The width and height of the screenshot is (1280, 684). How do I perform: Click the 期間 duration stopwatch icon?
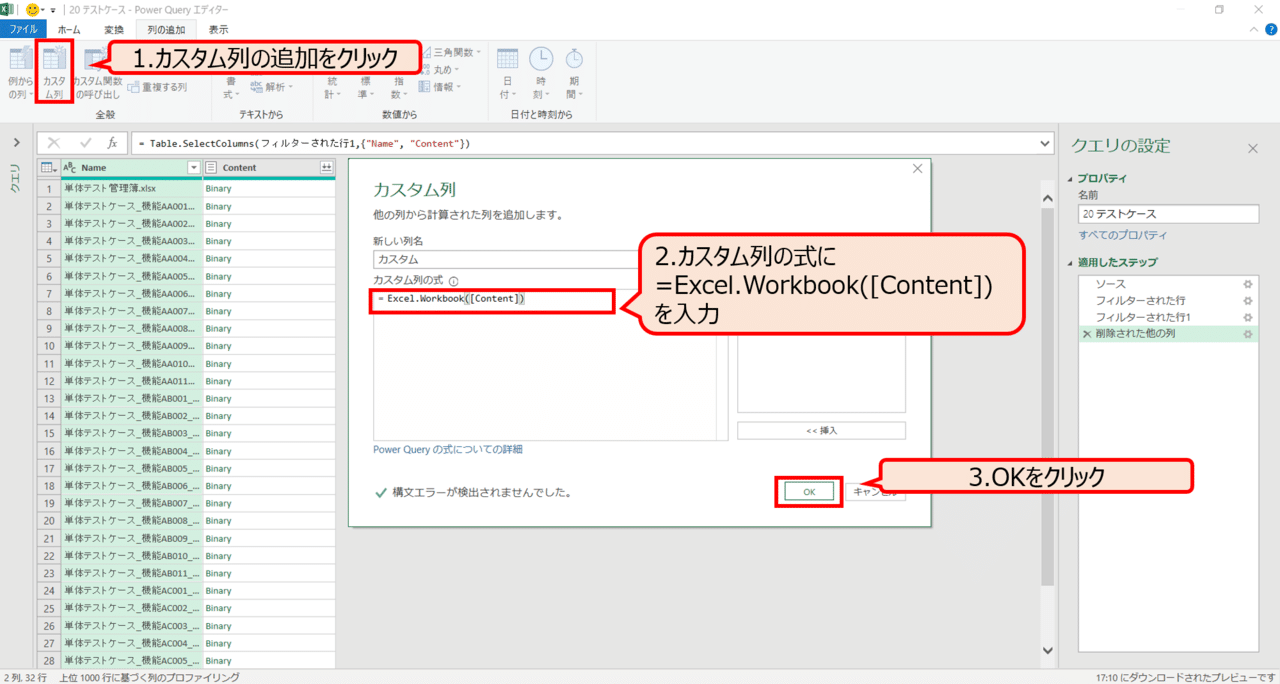tap(574, 58)
